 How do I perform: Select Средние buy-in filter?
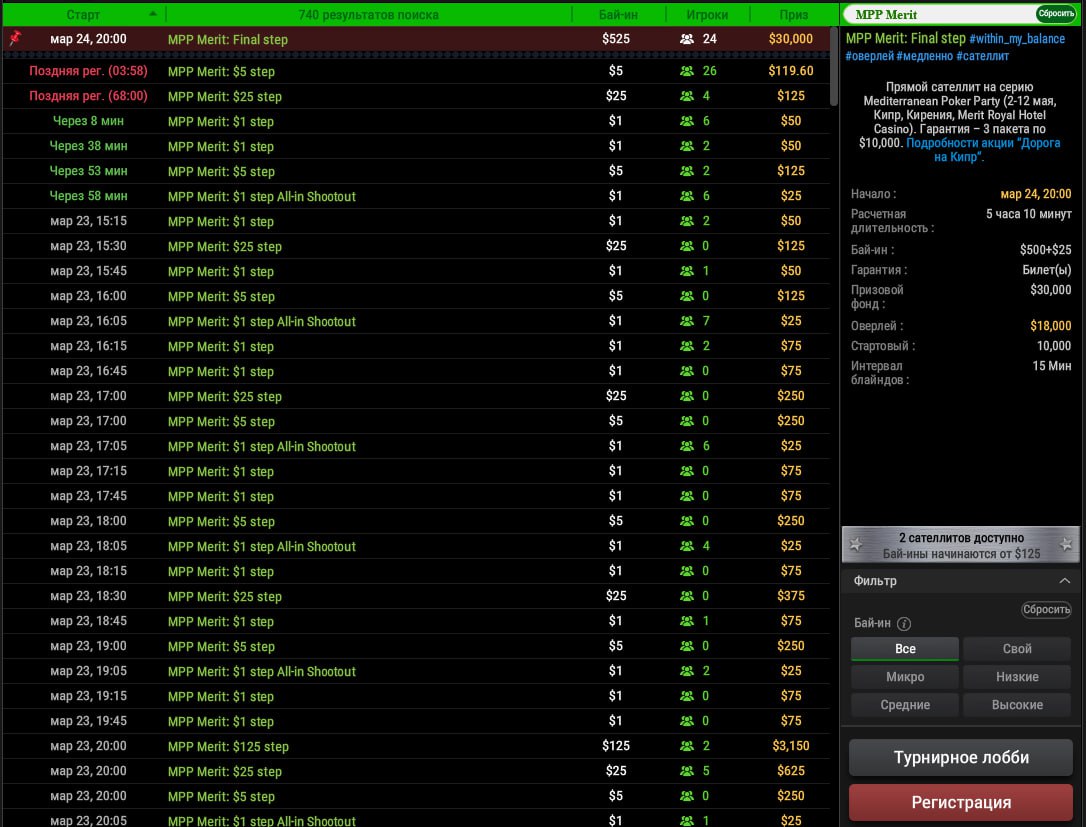905,704
